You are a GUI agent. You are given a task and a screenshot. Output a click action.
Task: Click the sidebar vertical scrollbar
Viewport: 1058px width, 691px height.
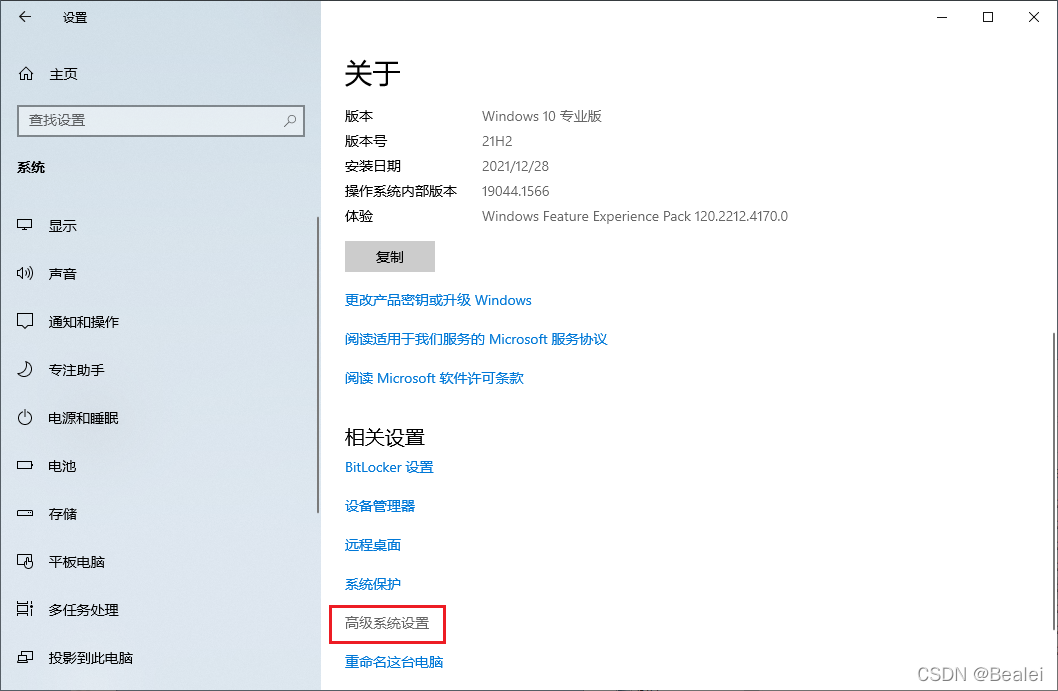pyautogui.click(x=317, y=364)
